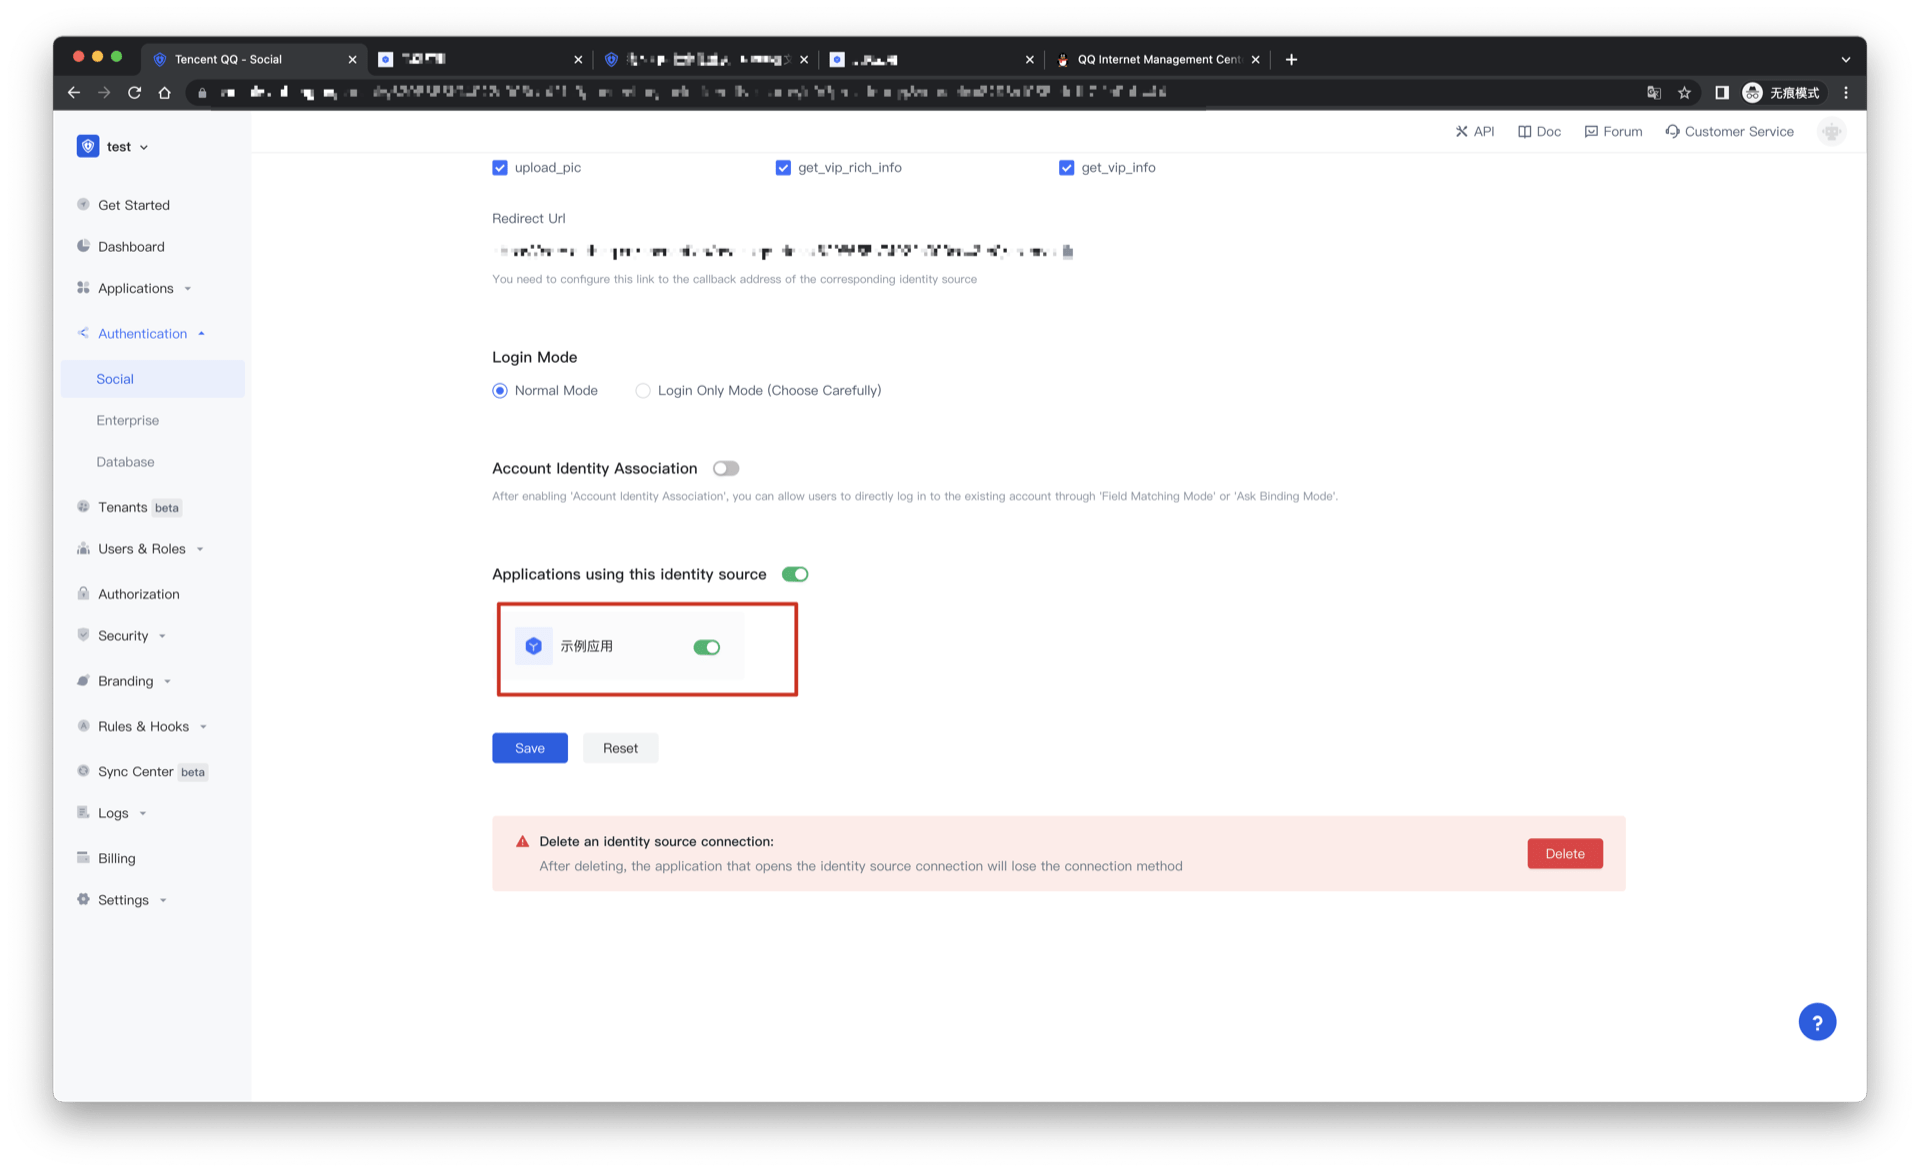Open the Forum from the top bar

point(1613,131)
